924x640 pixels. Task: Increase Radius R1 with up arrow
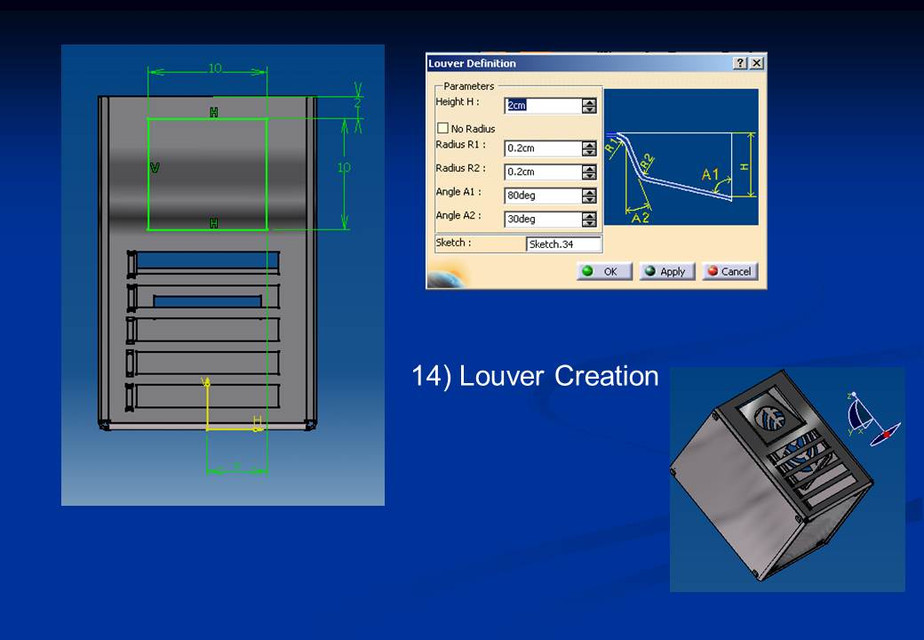tap(589, 144)
